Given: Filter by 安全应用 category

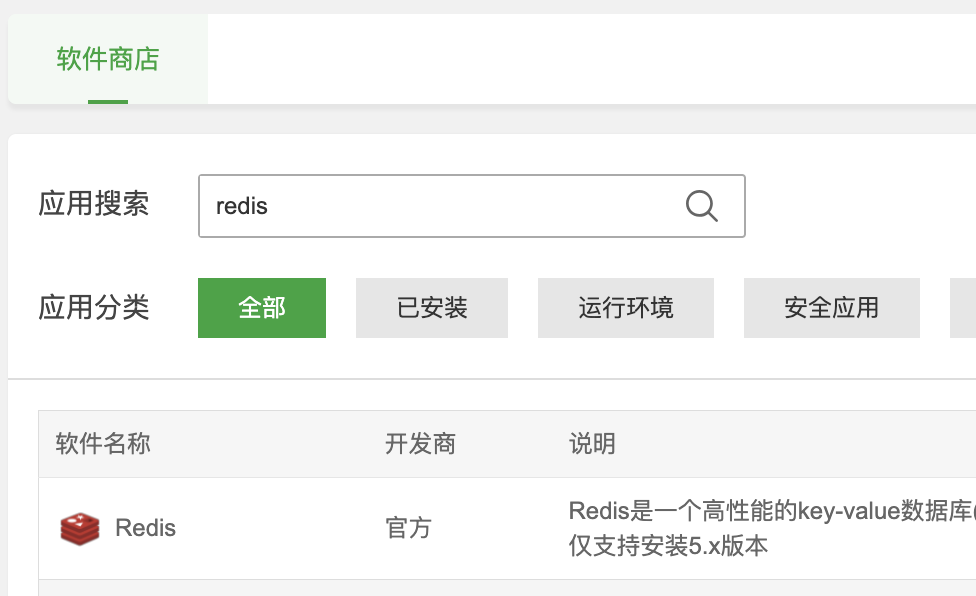Looking at the screenshot, I should pos(832,308).
